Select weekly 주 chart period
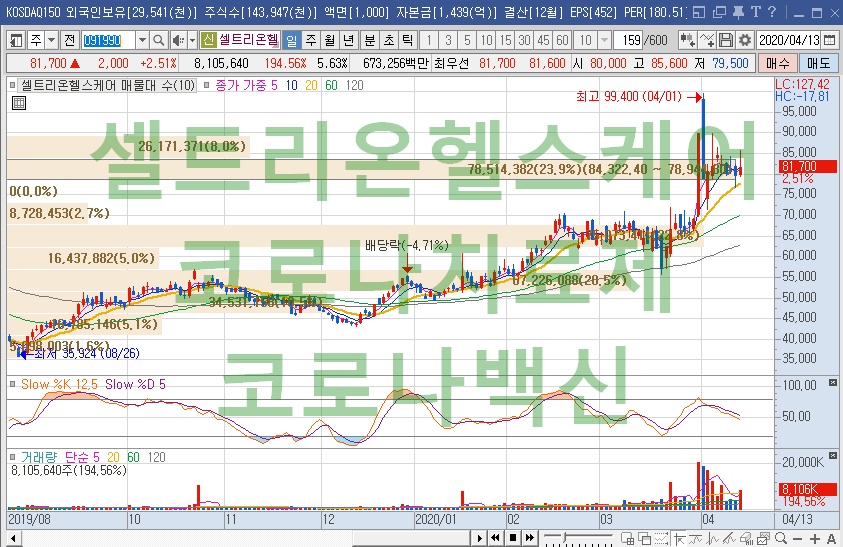The height and width of the screenshot is (547, 843). pos(311,40)
